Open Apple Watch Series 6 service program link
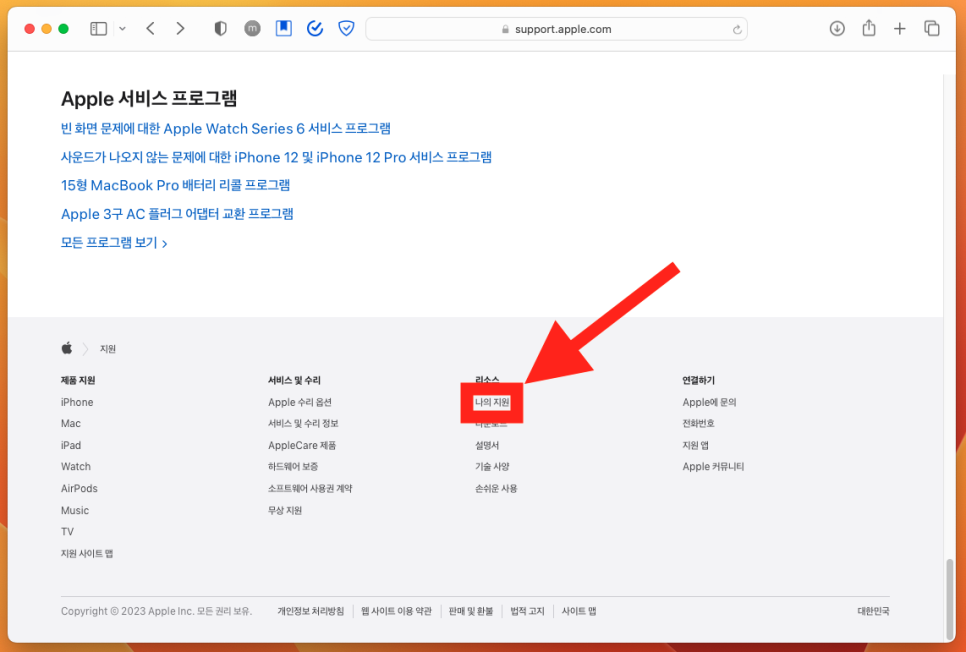The image size is (966, 652). pos(225,128)
